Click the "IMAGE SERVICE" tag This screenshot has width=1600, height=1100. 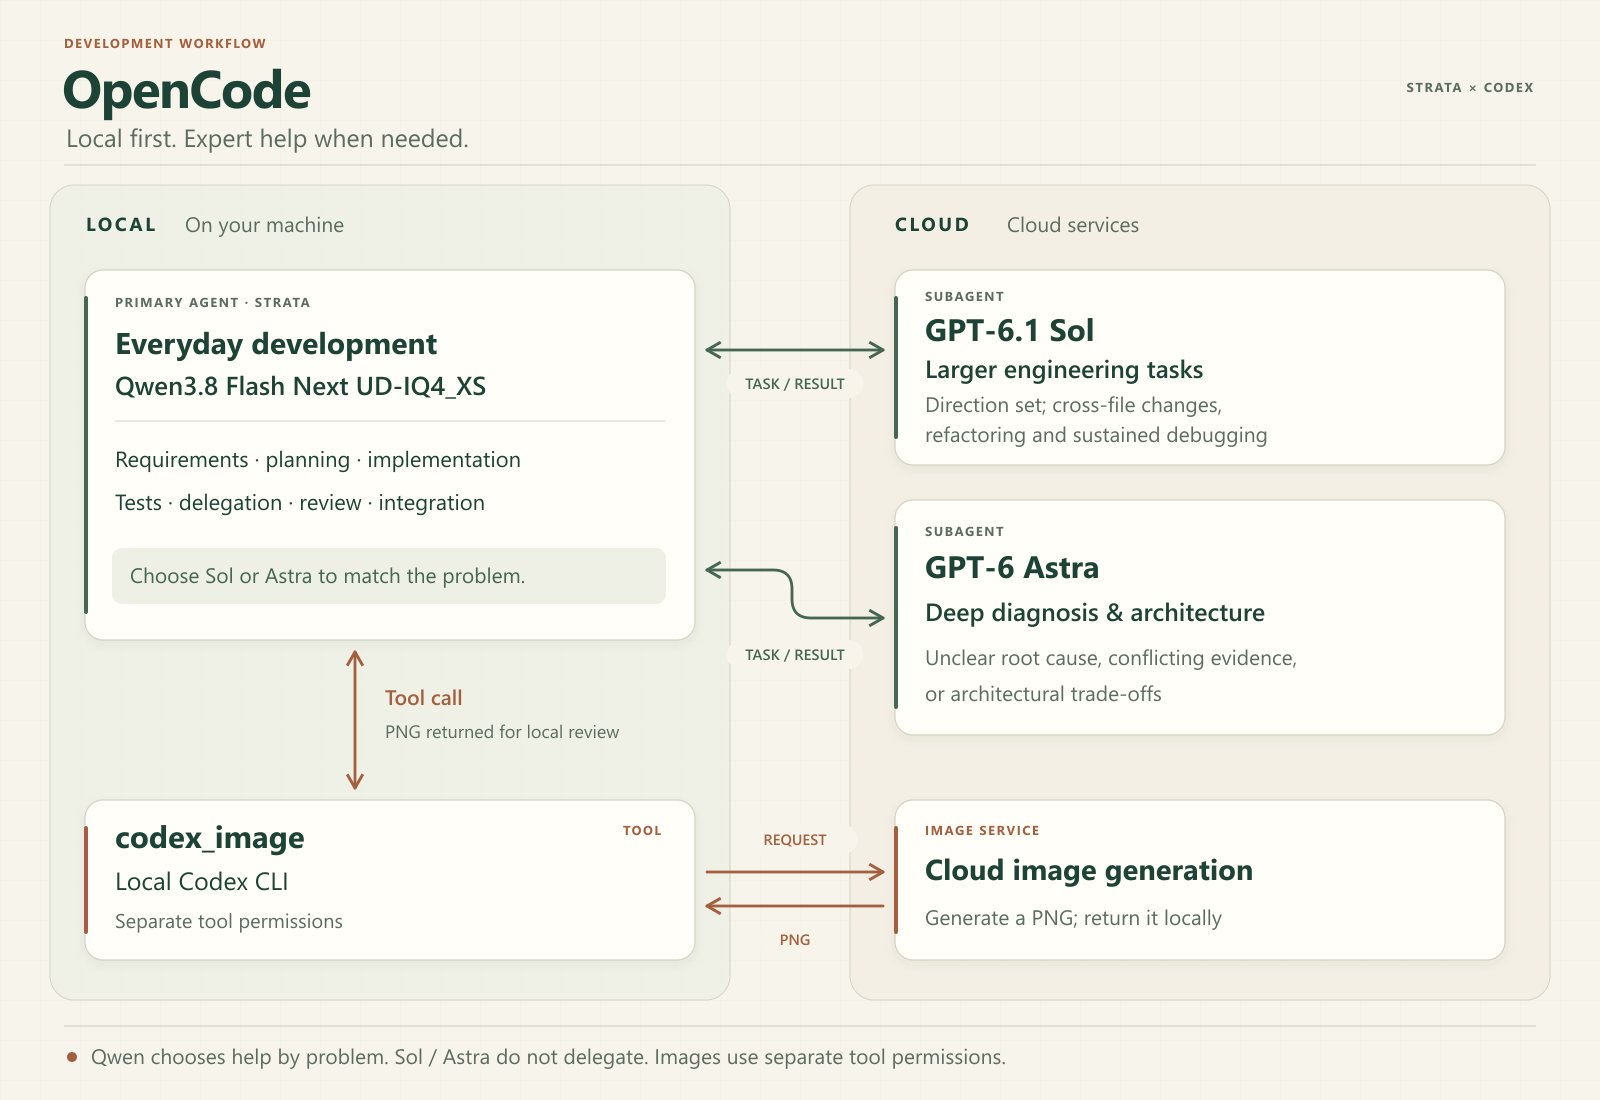point(982,831)
